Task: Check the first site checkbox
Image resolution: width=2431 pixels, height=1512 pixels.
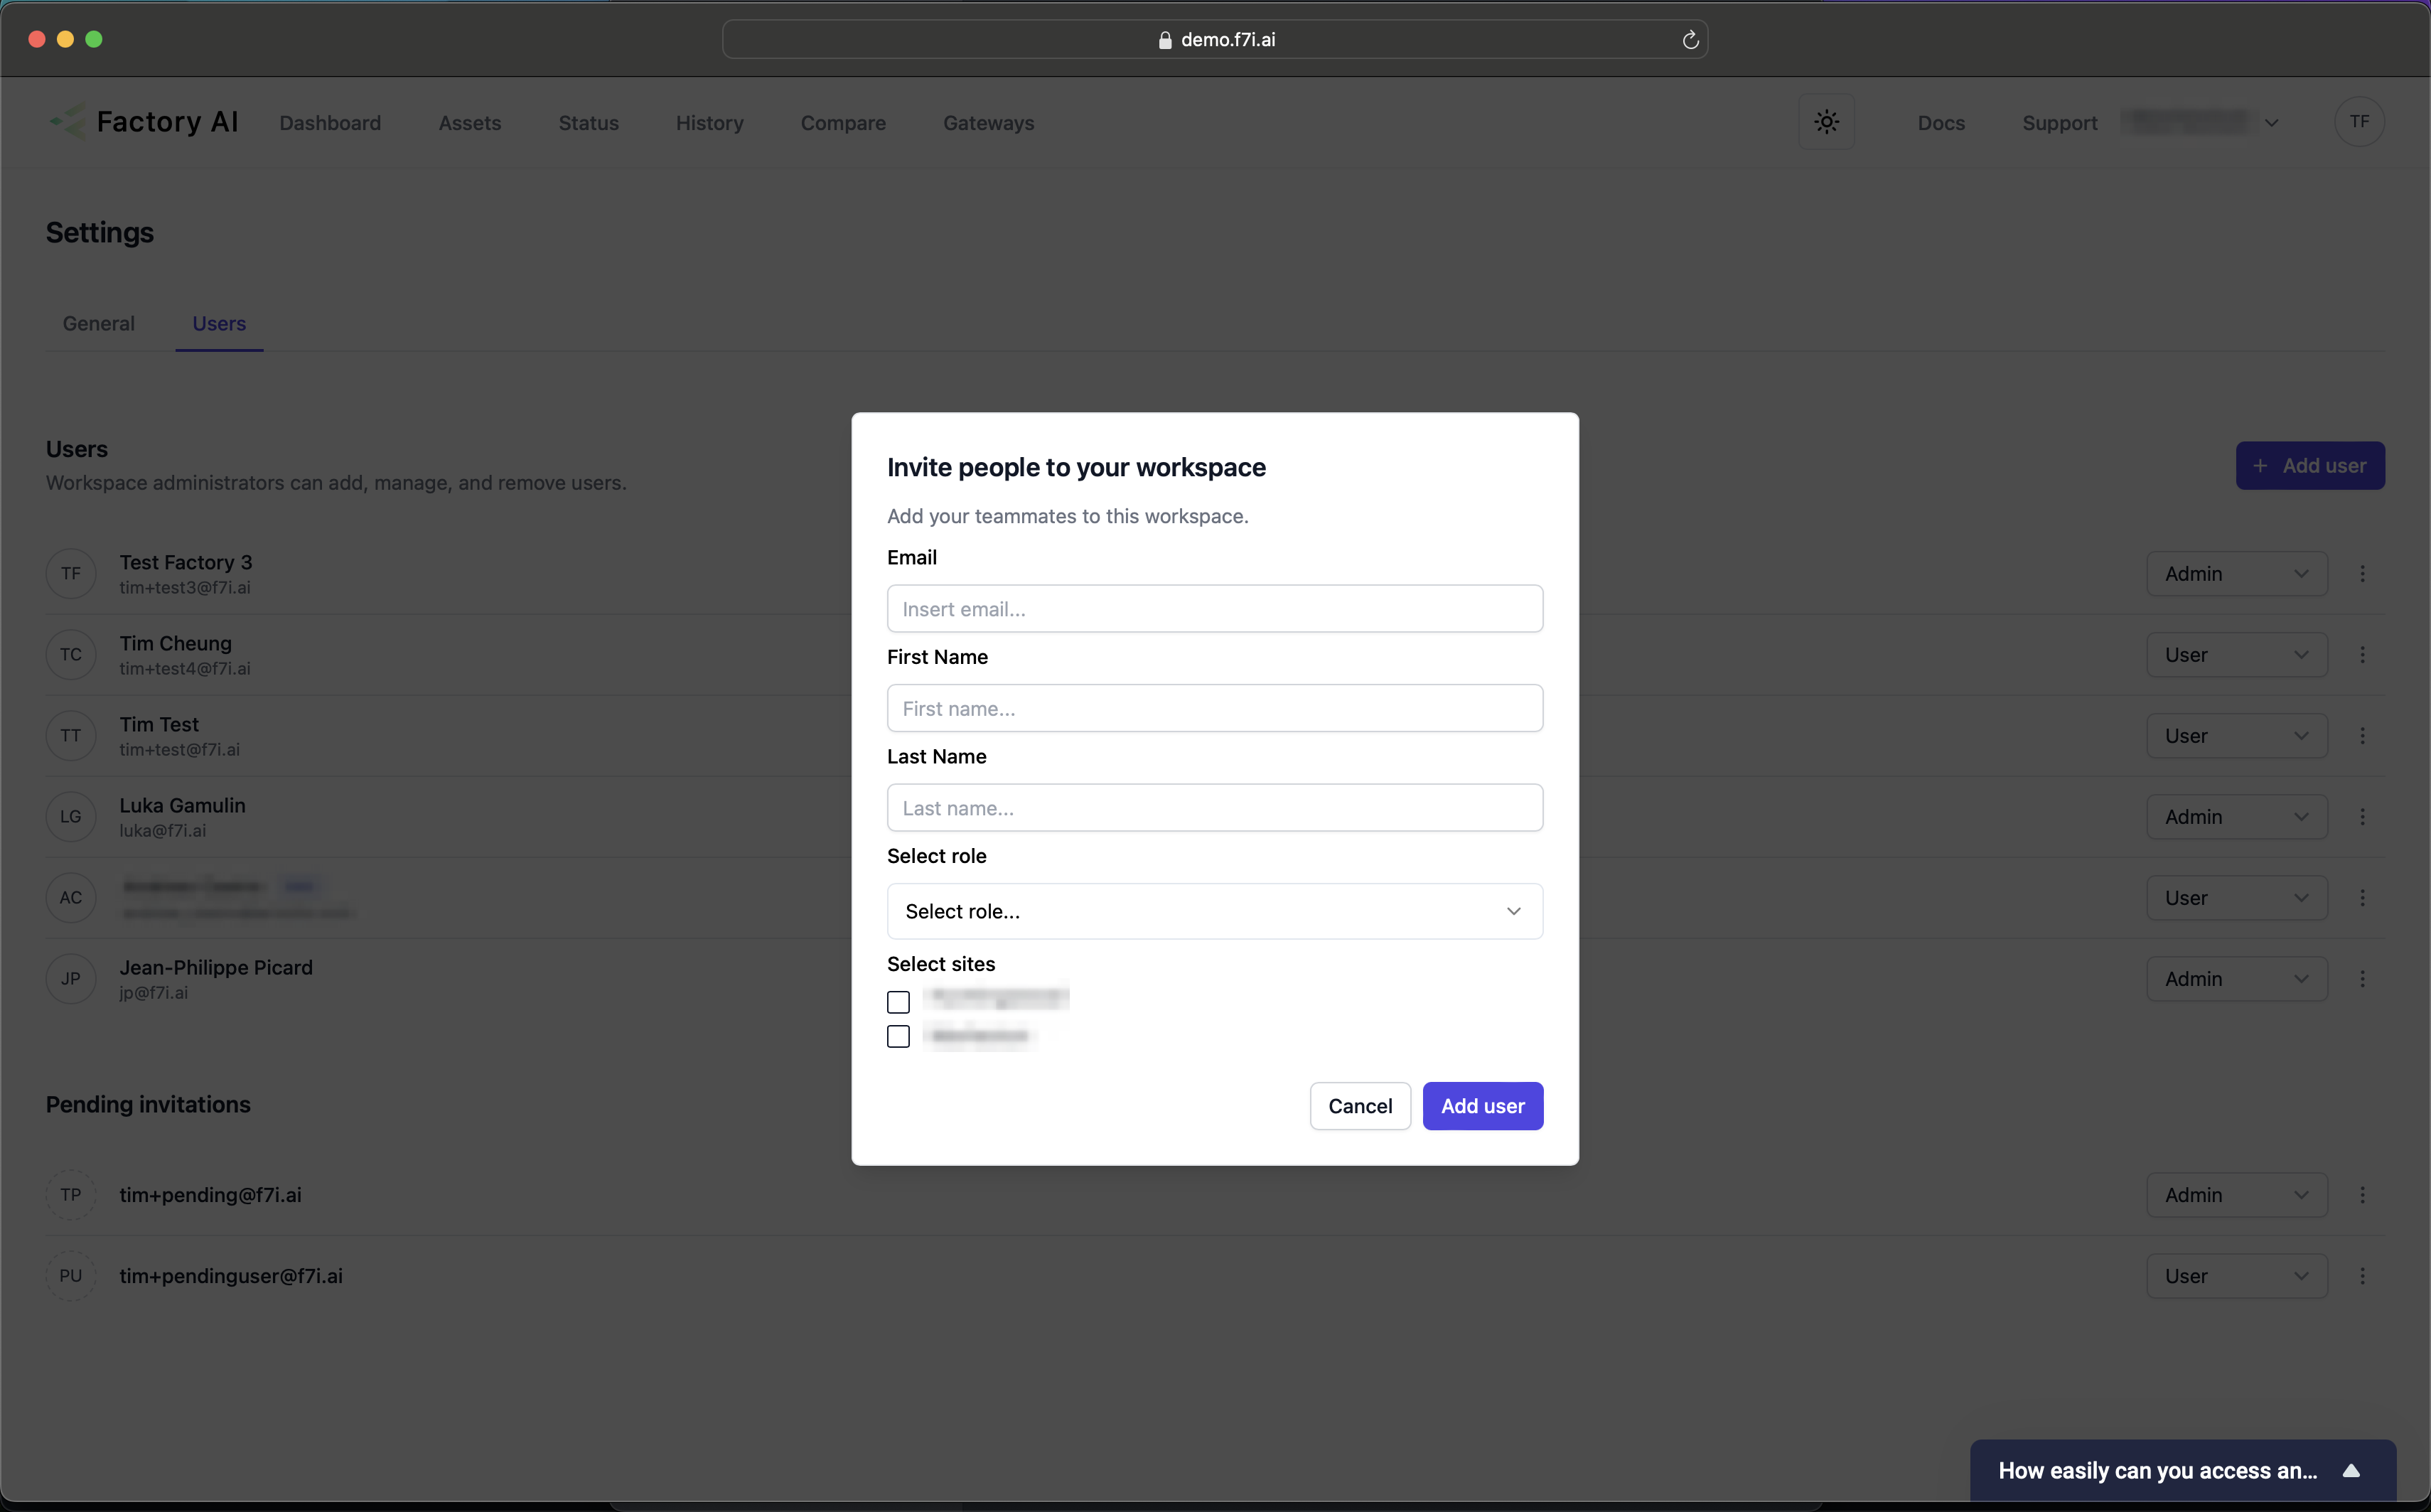Action: [898, 1002]
